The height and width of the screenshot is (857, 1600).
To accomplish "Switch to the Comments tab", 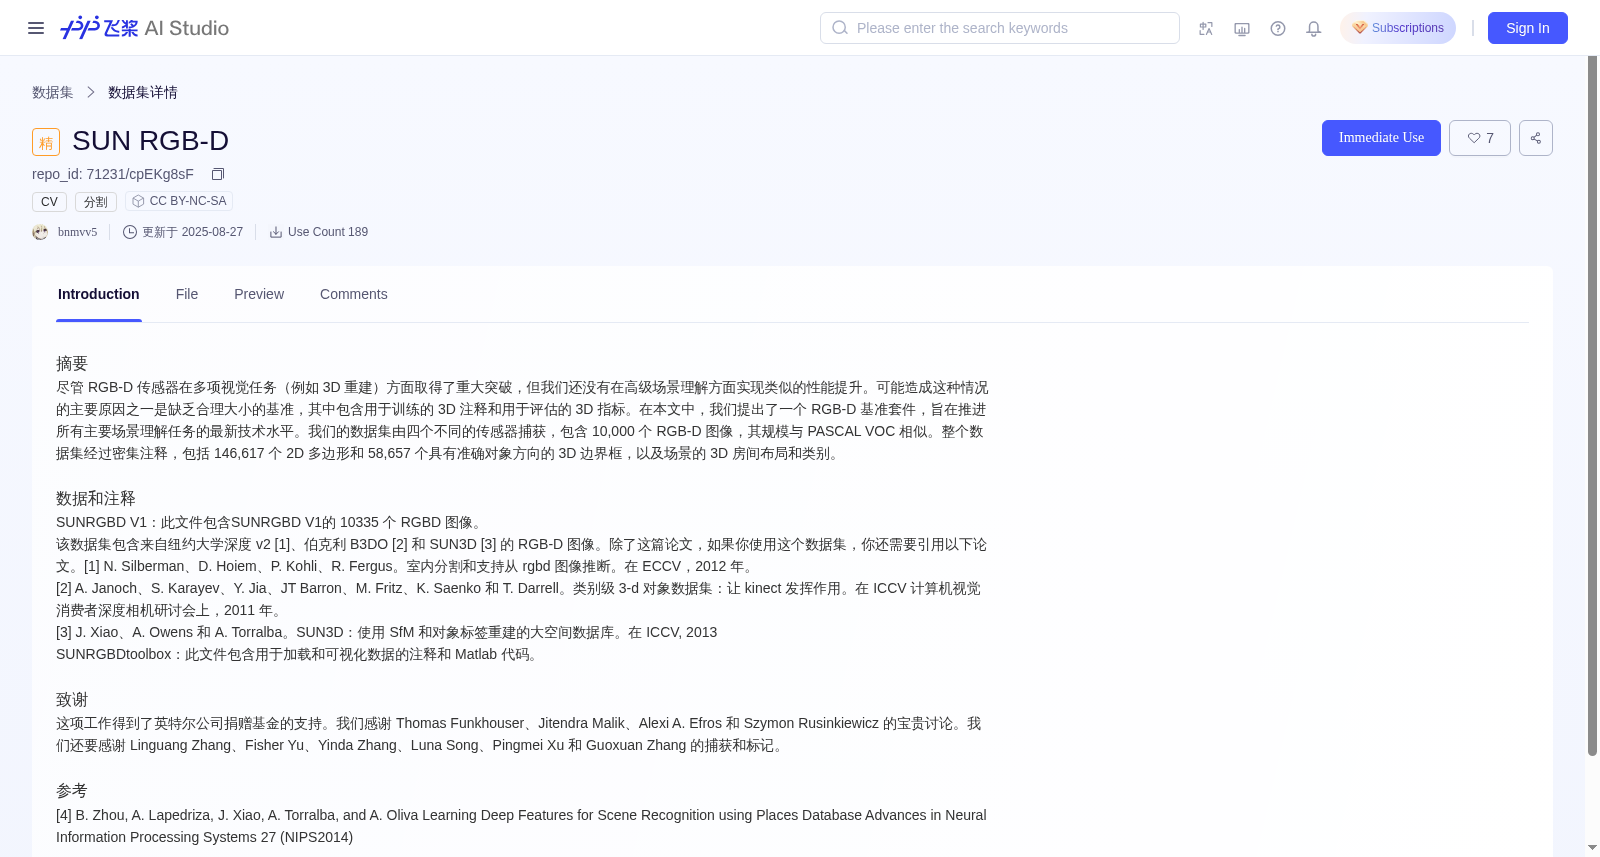I will tap(354, 294).
